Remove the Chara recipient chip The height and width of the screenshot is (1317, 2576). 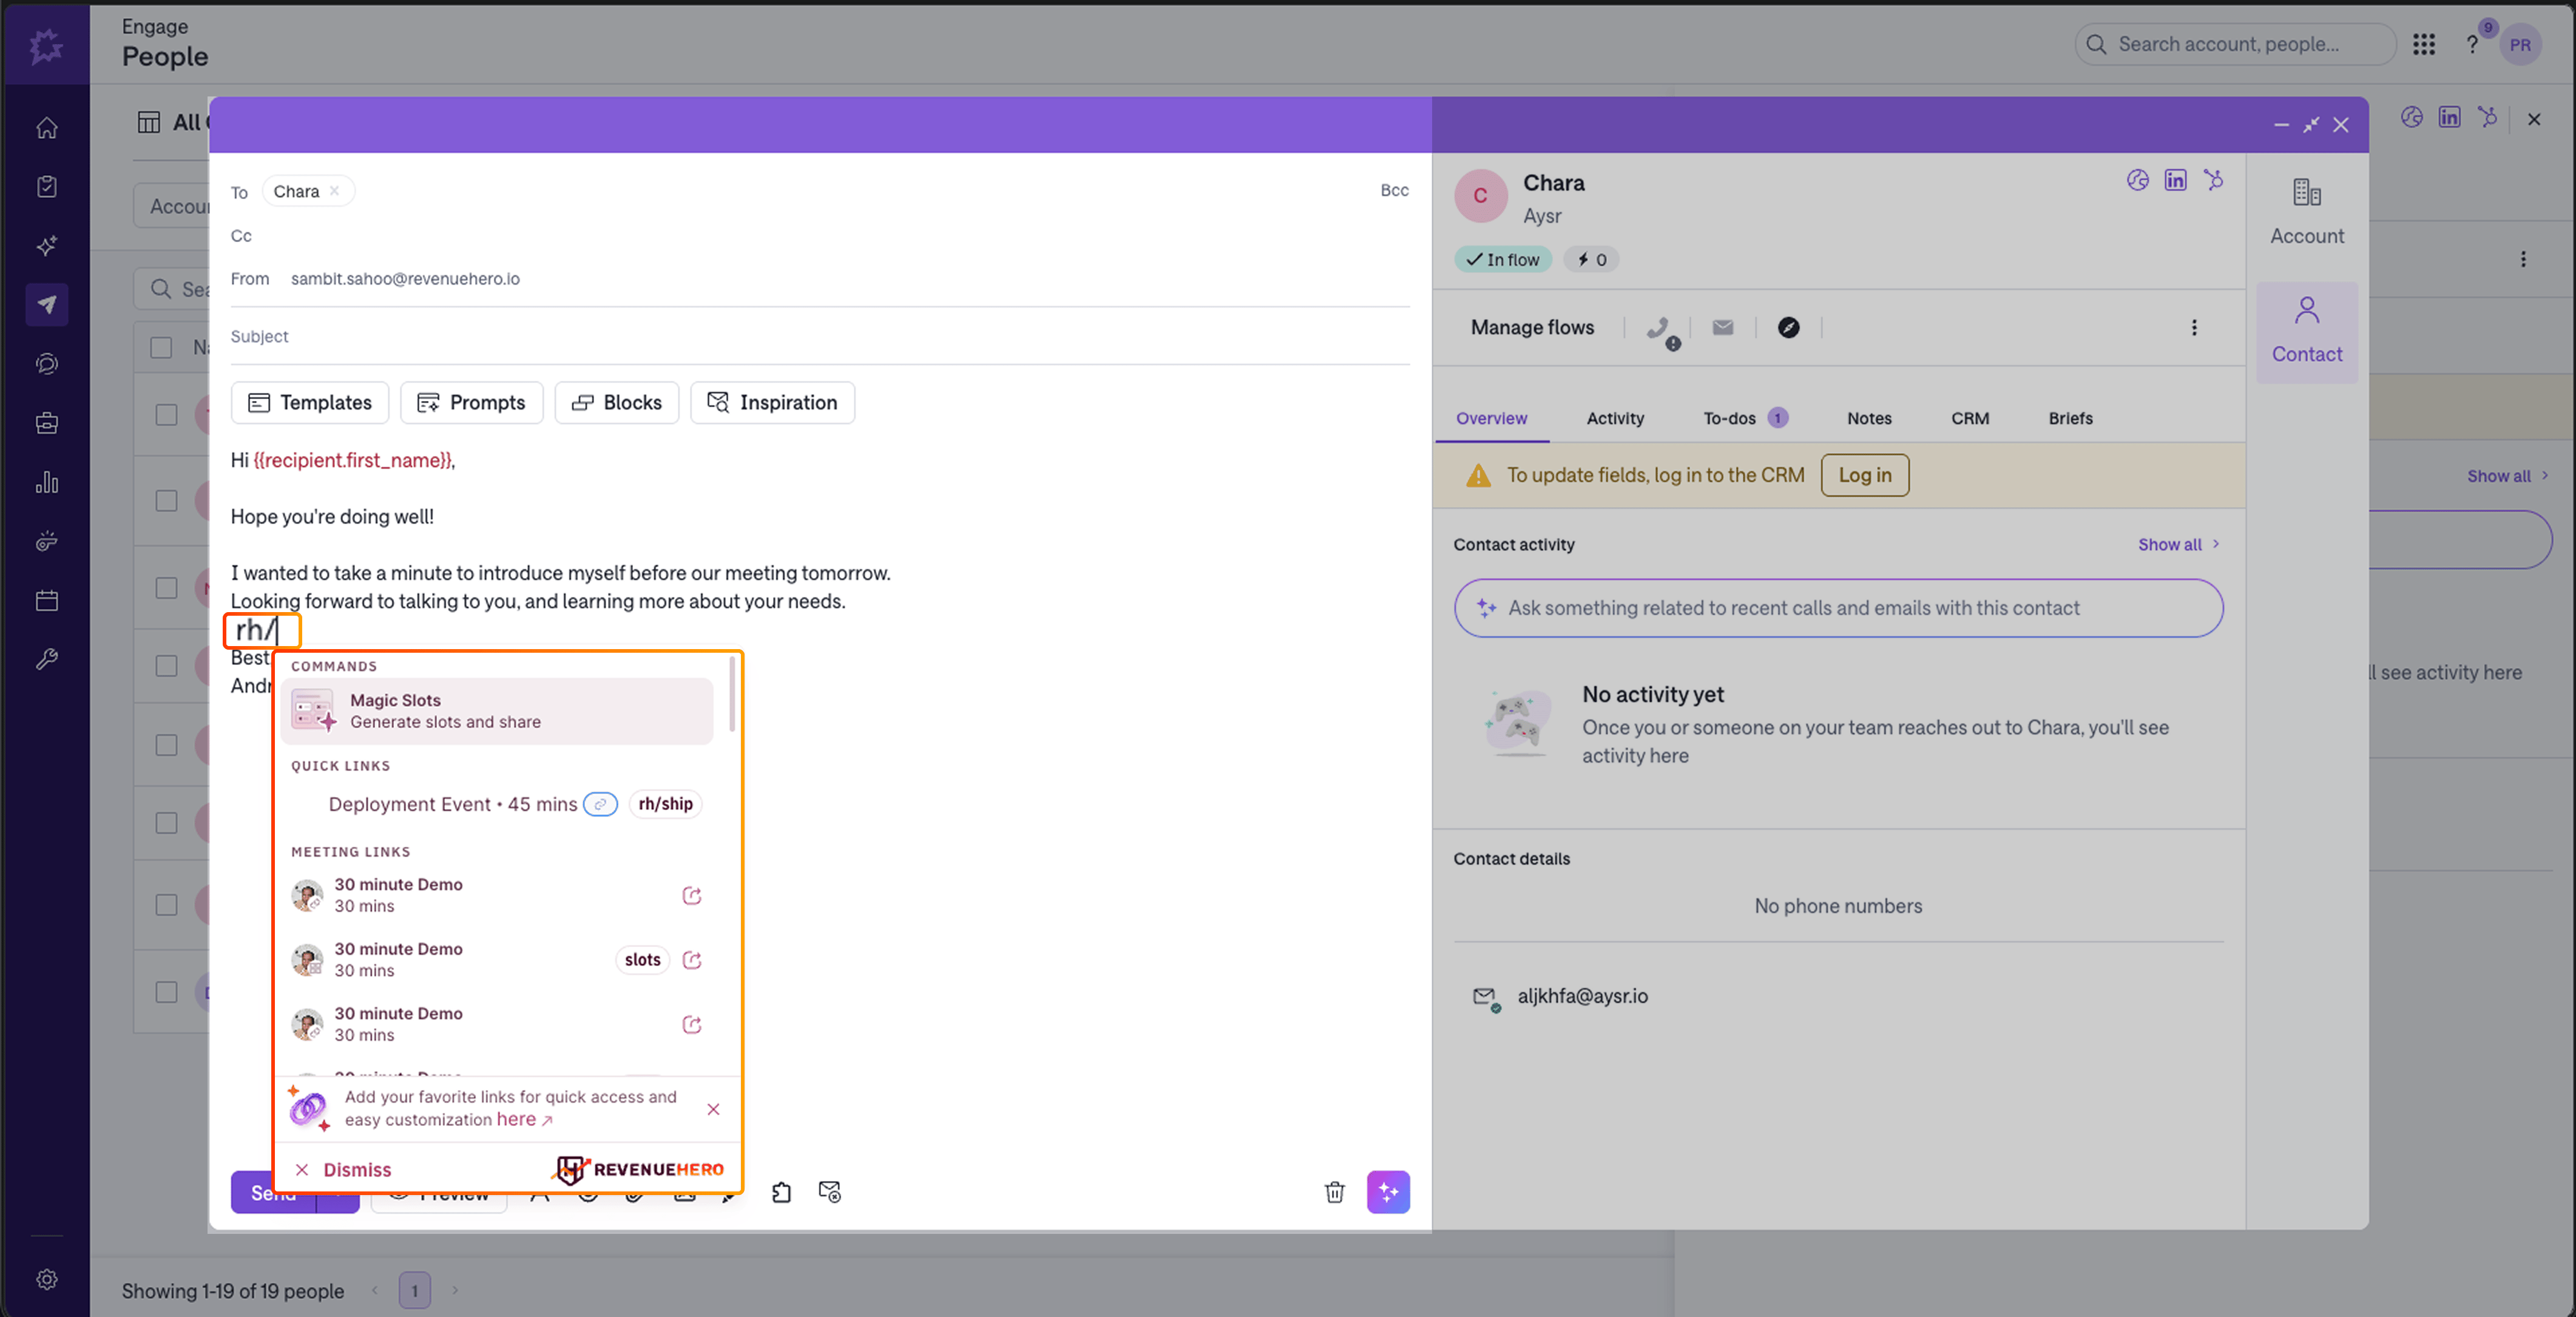335,191
